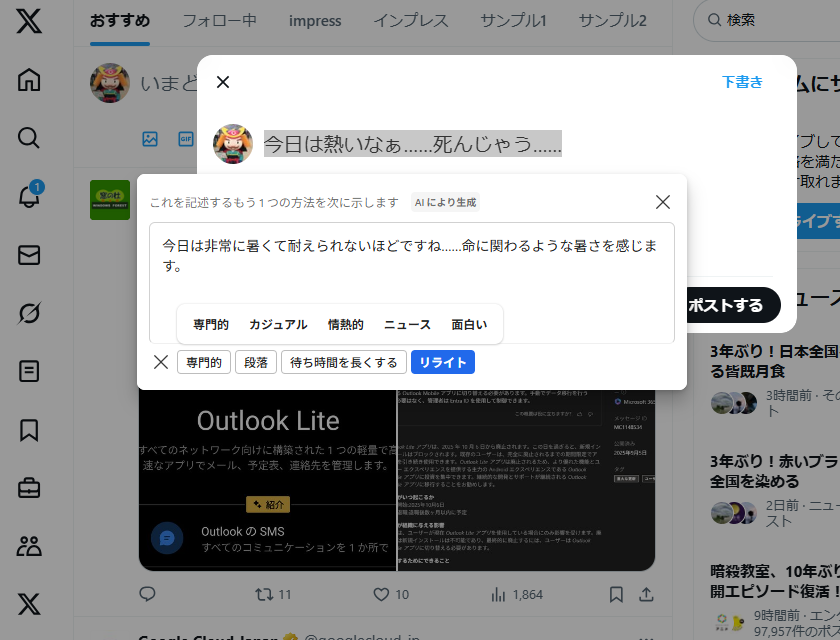Switch to the フォロー中 tab
The width and height of the screenshot is (840, 640).
coord(219,20)
